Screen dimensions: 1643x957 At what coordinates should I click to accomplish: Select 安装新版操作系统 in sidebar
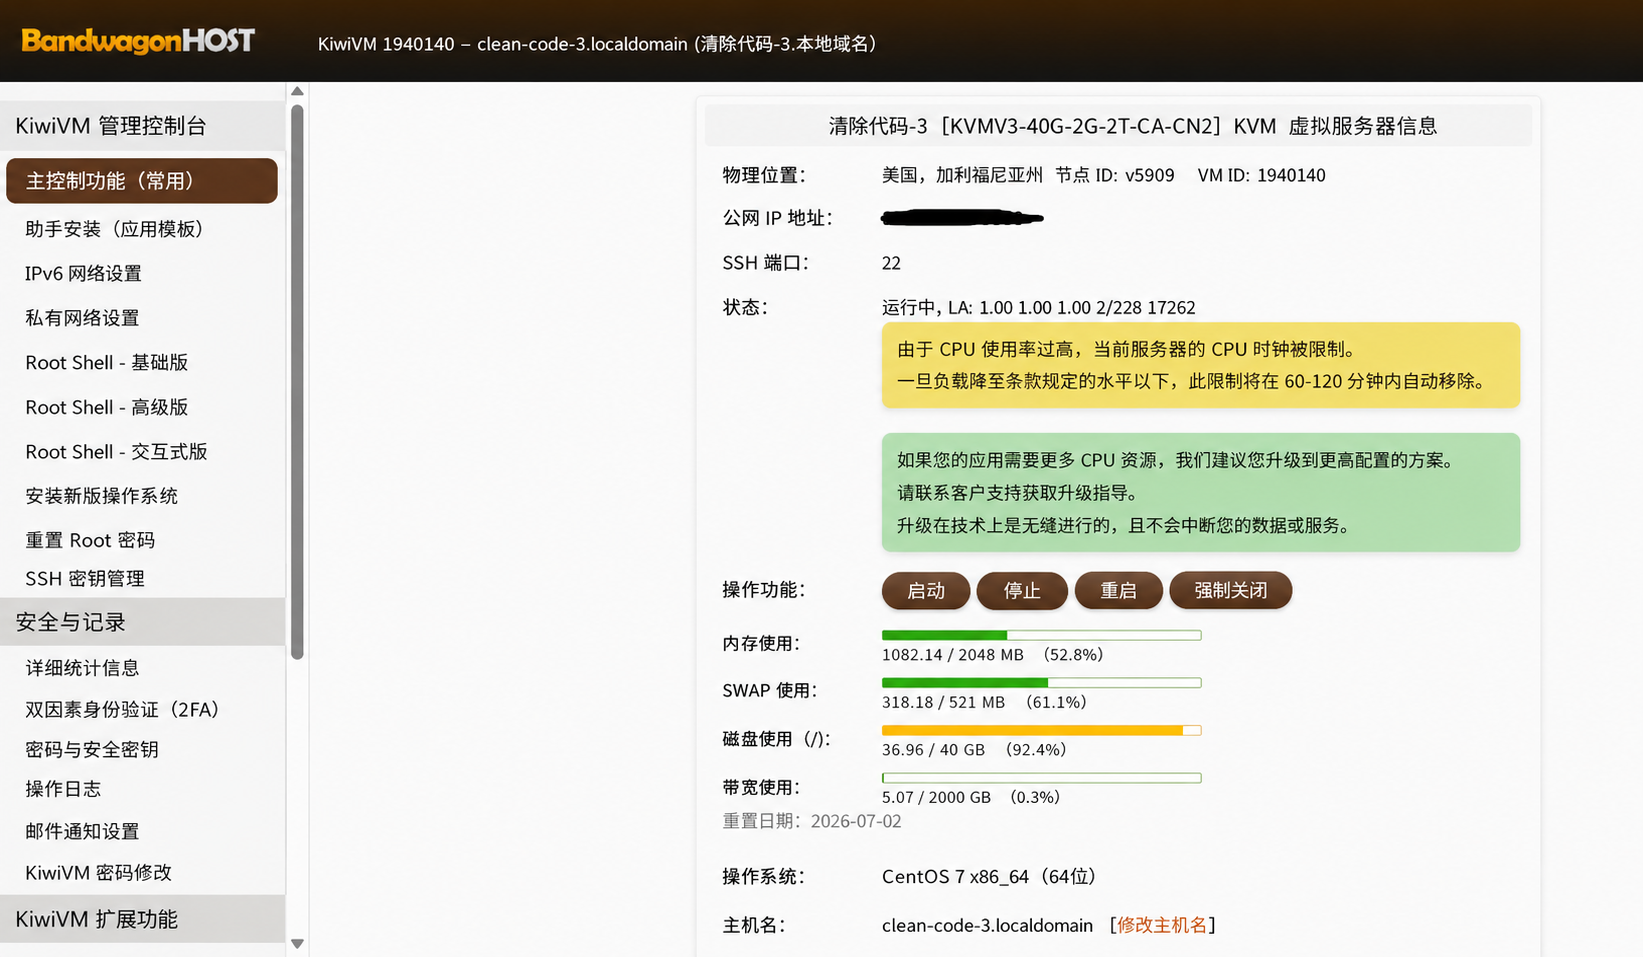point(101,496)
